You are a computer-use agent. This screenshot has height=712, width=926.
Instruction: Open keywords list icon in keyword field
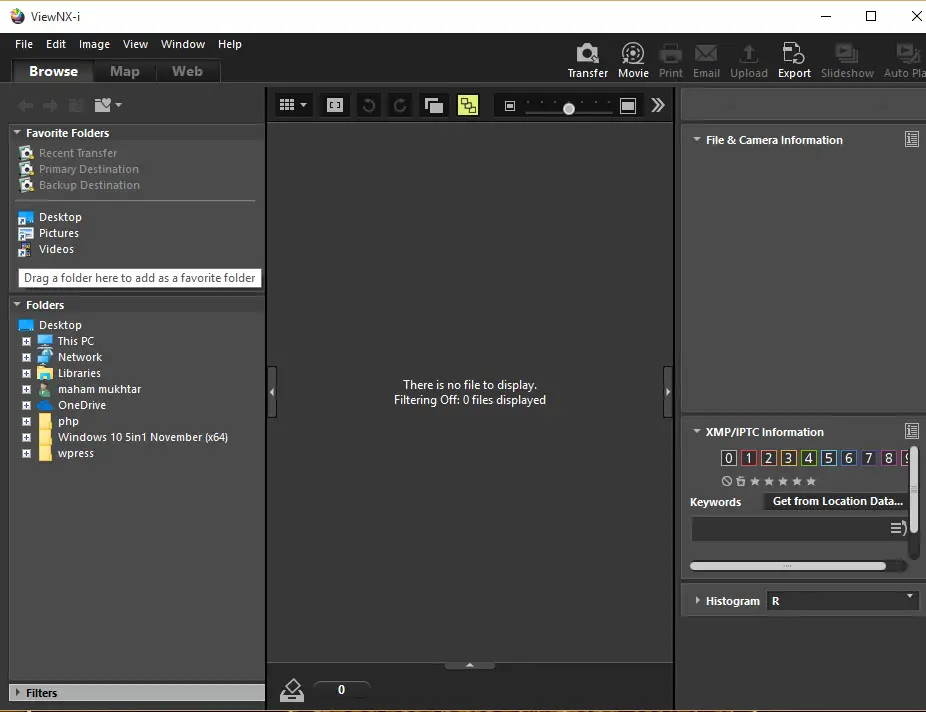pos(898,528)
